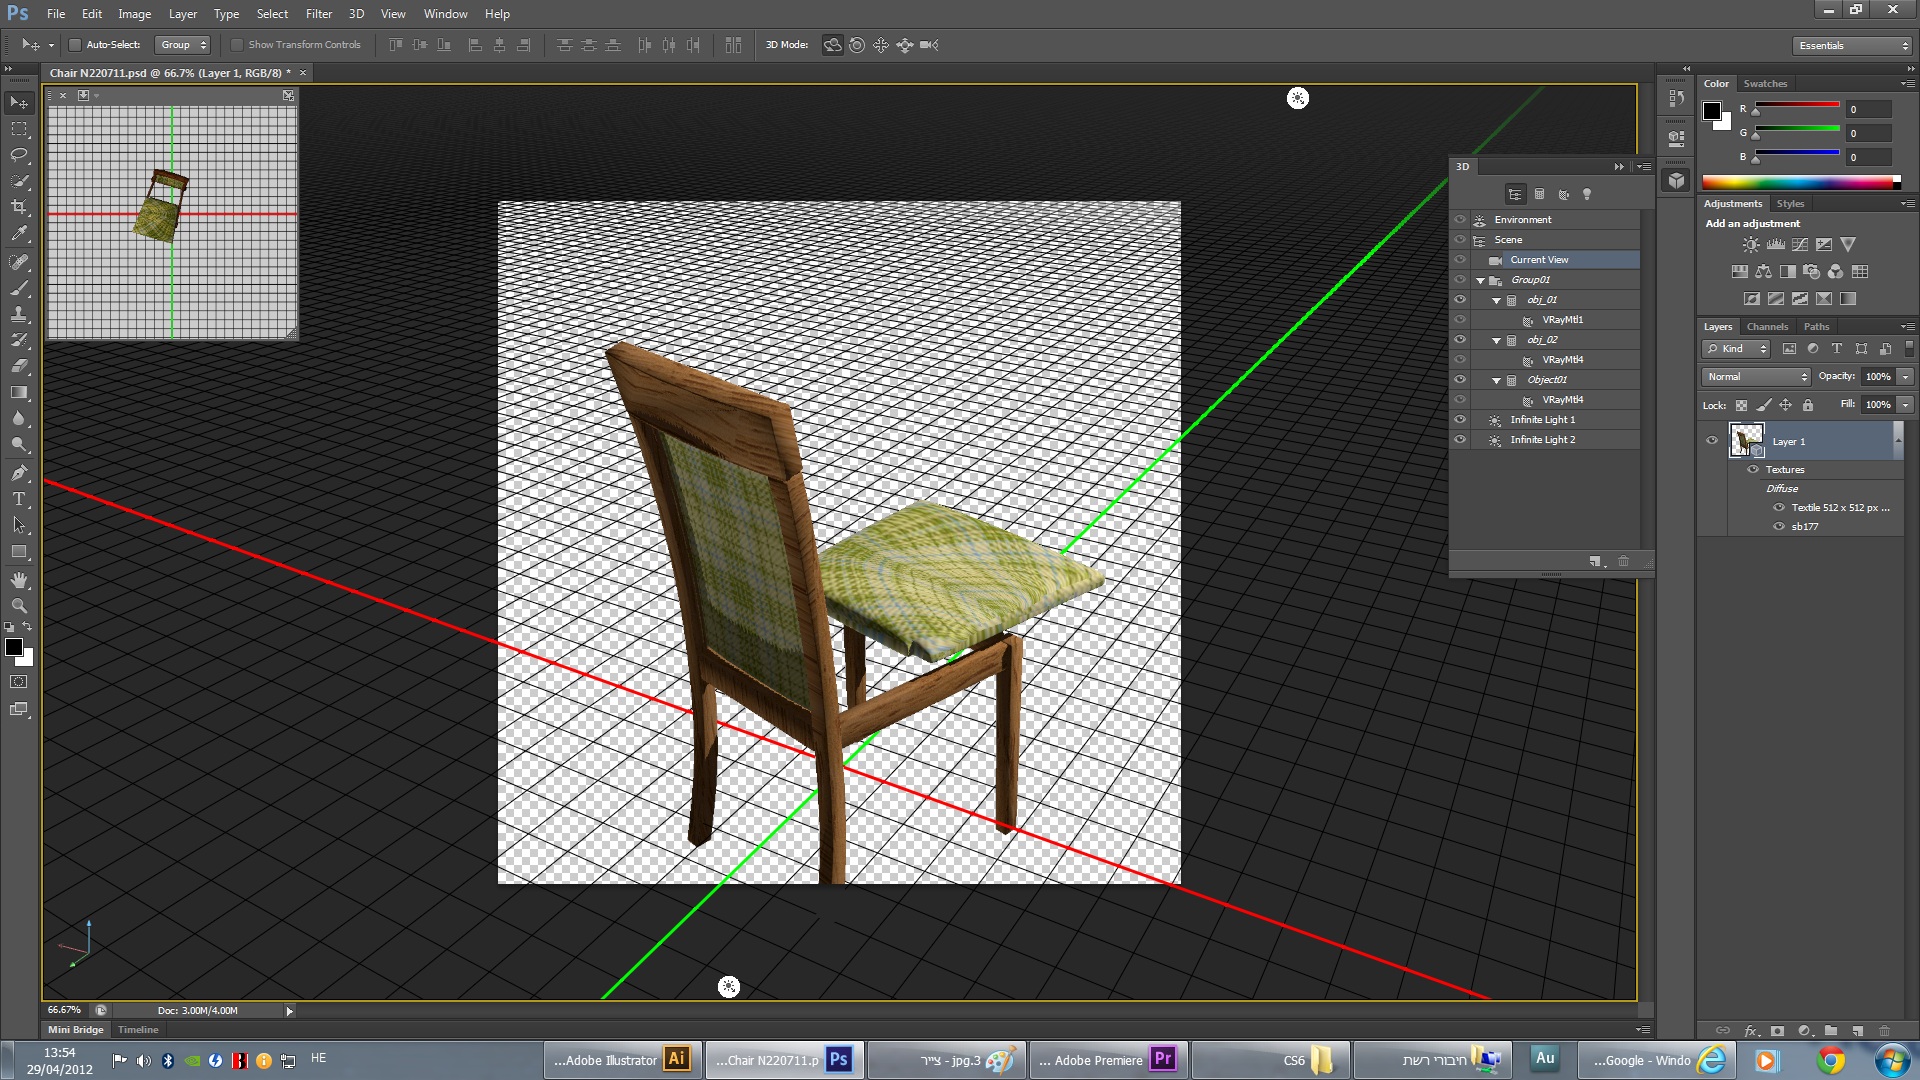Click the foreground color swatch in Color panel
This screenshot has height=1080, width=1920.
(x=1712, y=110)
